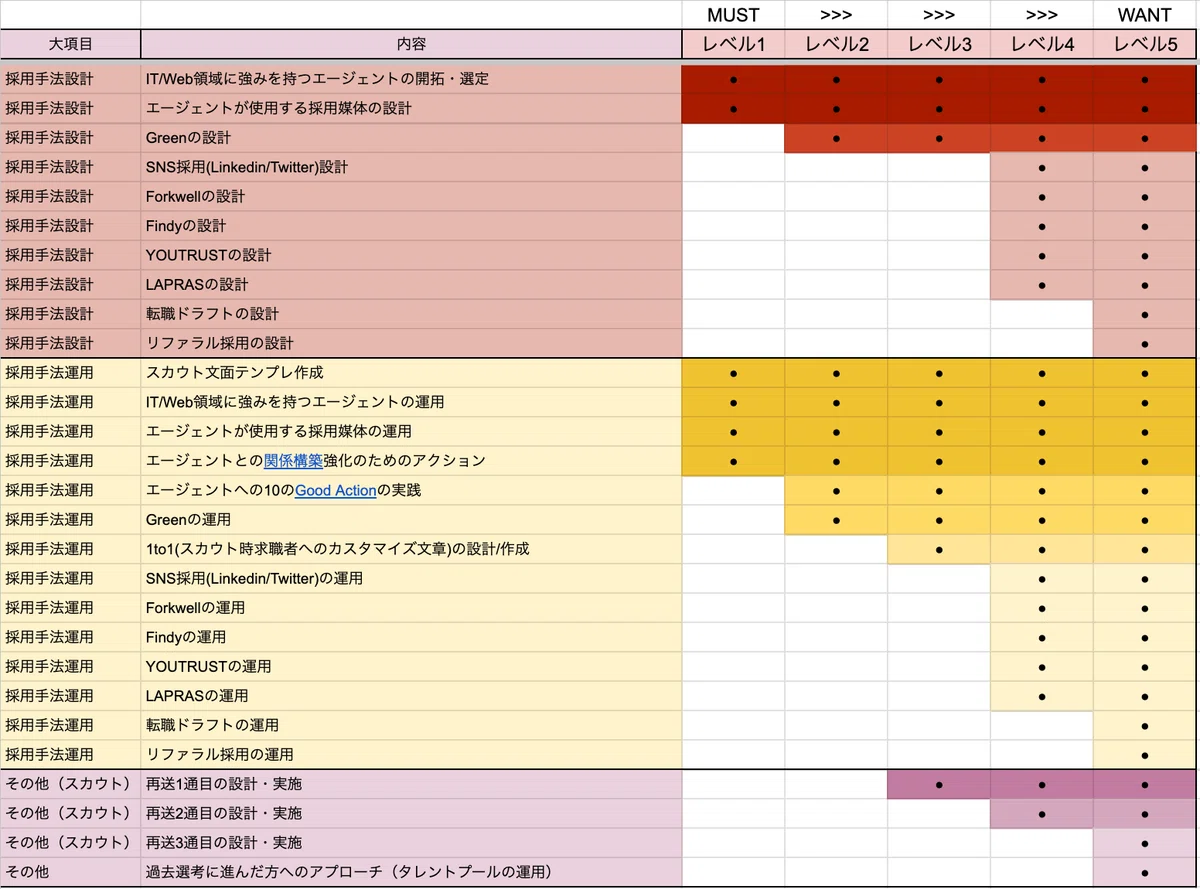The width and height of the screenshot is (1200, 889).
Task: Select the 'SNS採用(Linkedin/Twitter)の運用' cell
Action: (411, 578)
